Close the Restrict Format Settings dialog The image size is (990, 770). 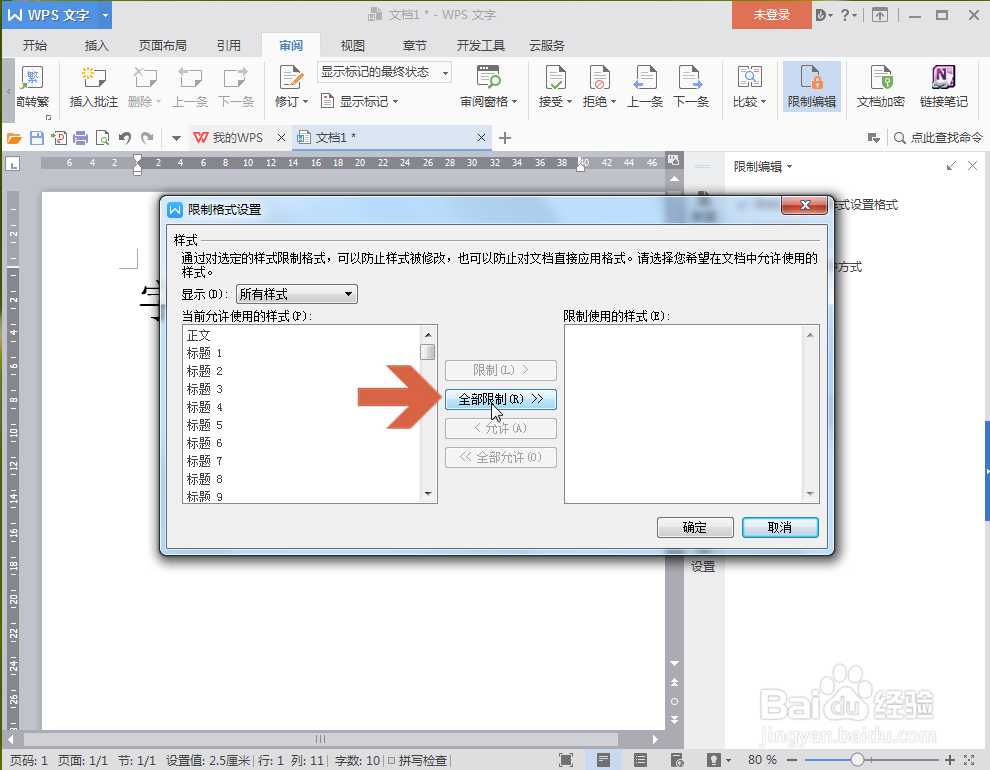coord(804,205)
